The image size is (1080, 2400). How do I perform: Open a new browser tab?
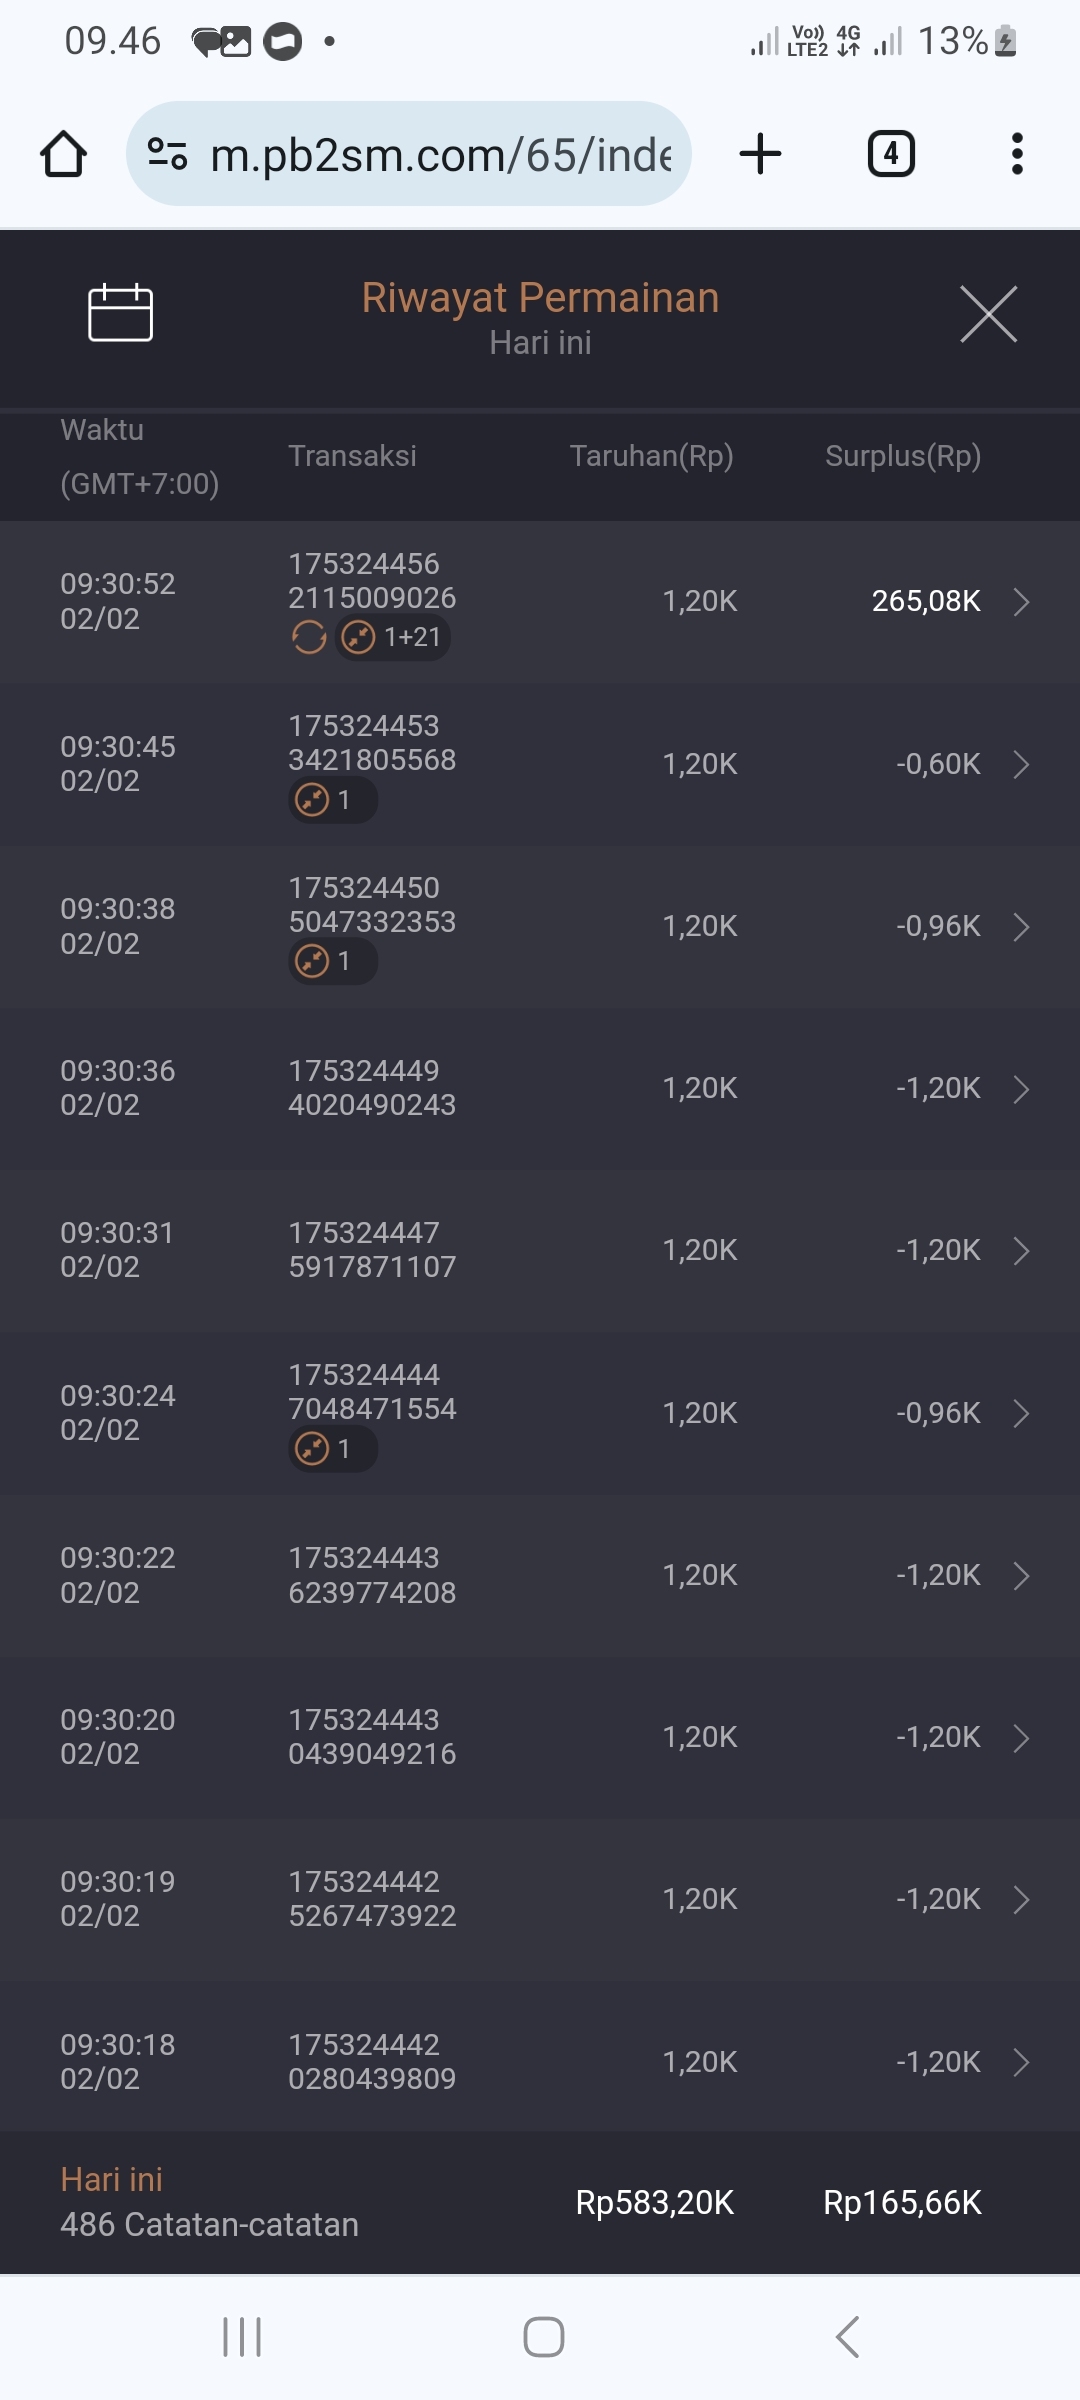760,154
